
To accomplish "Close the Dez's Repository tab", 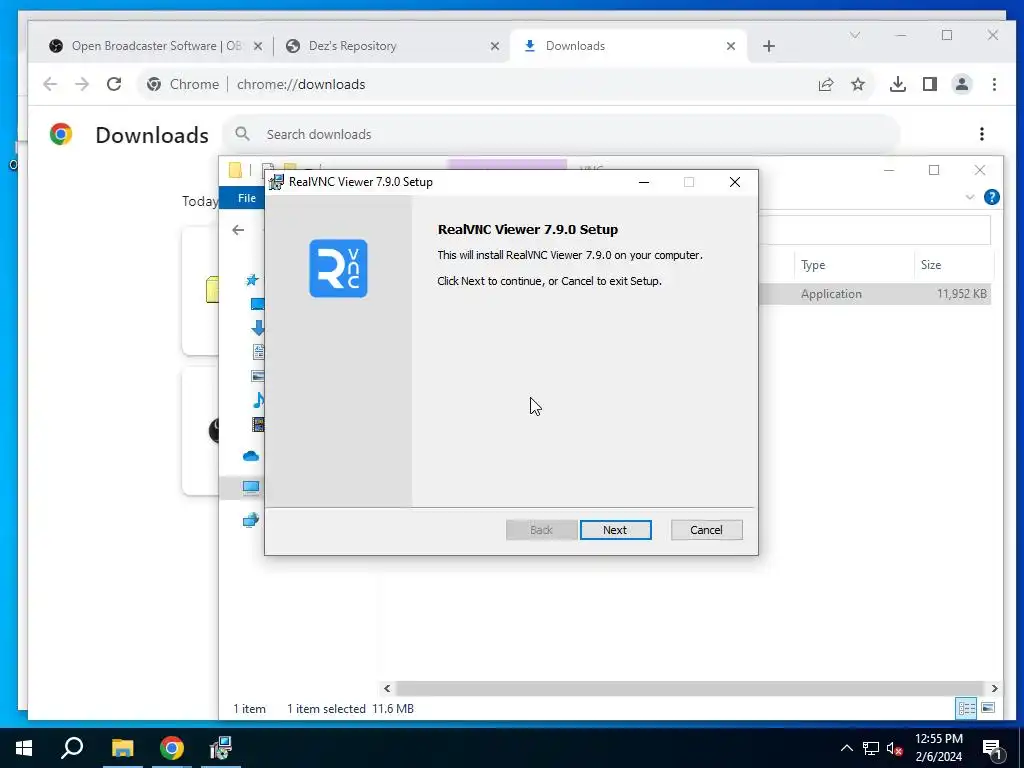I will tap(495, 46).
